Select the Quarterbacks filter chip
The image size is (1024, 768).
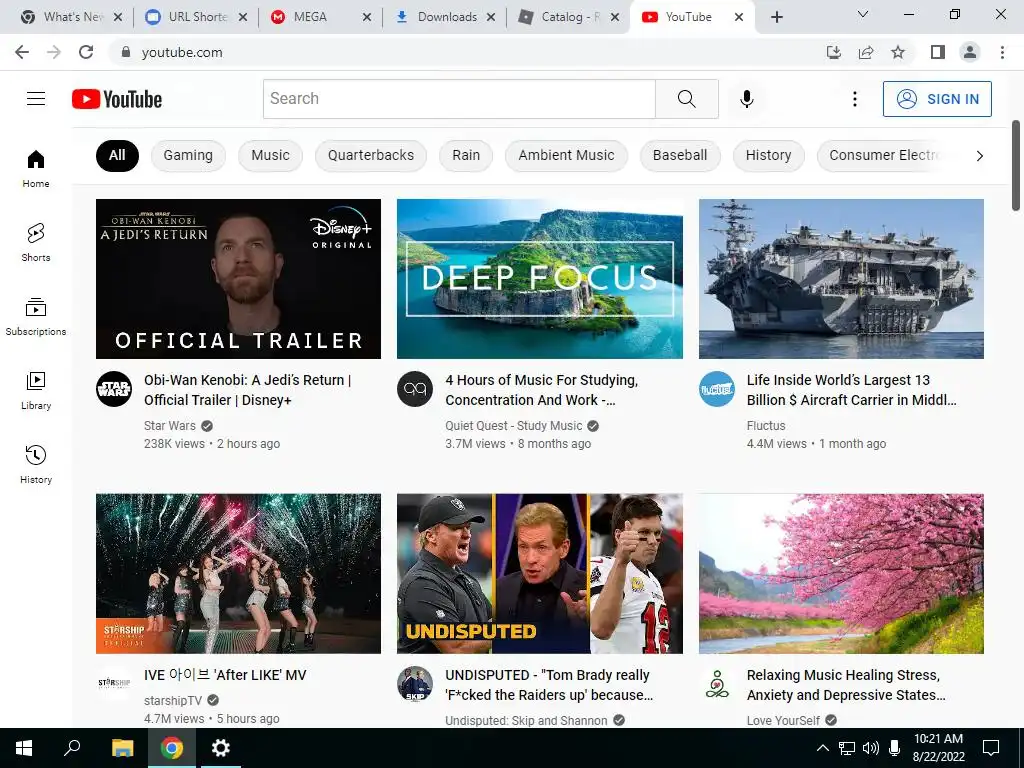pos(371,155)
